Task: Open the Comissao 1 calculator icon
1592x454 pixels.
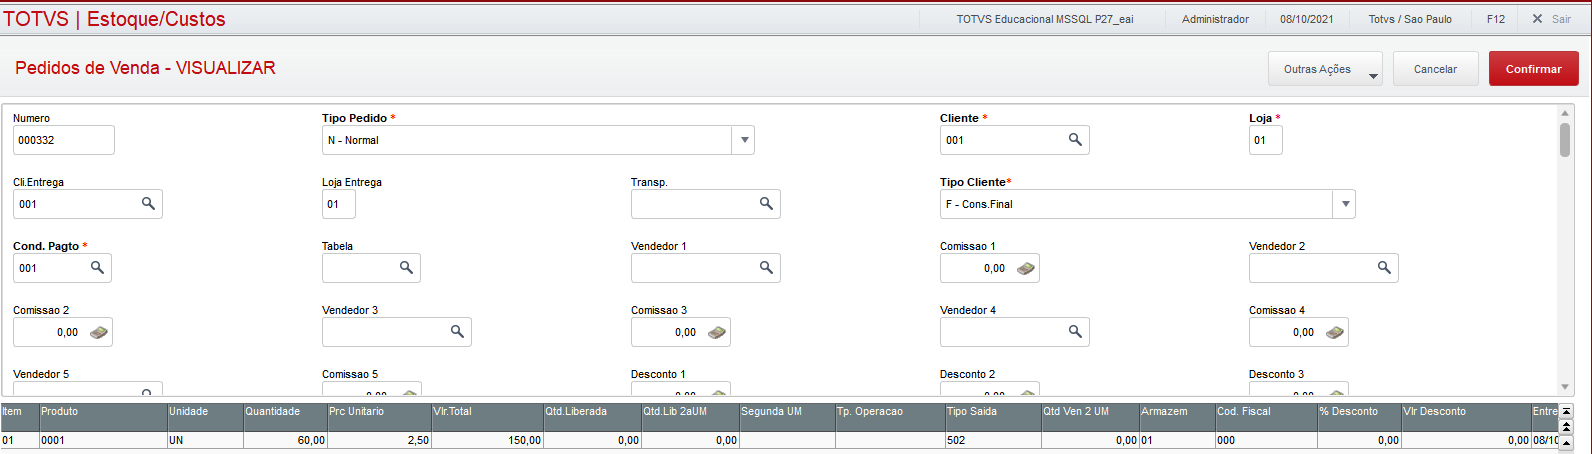Action: pos(1025,268)
